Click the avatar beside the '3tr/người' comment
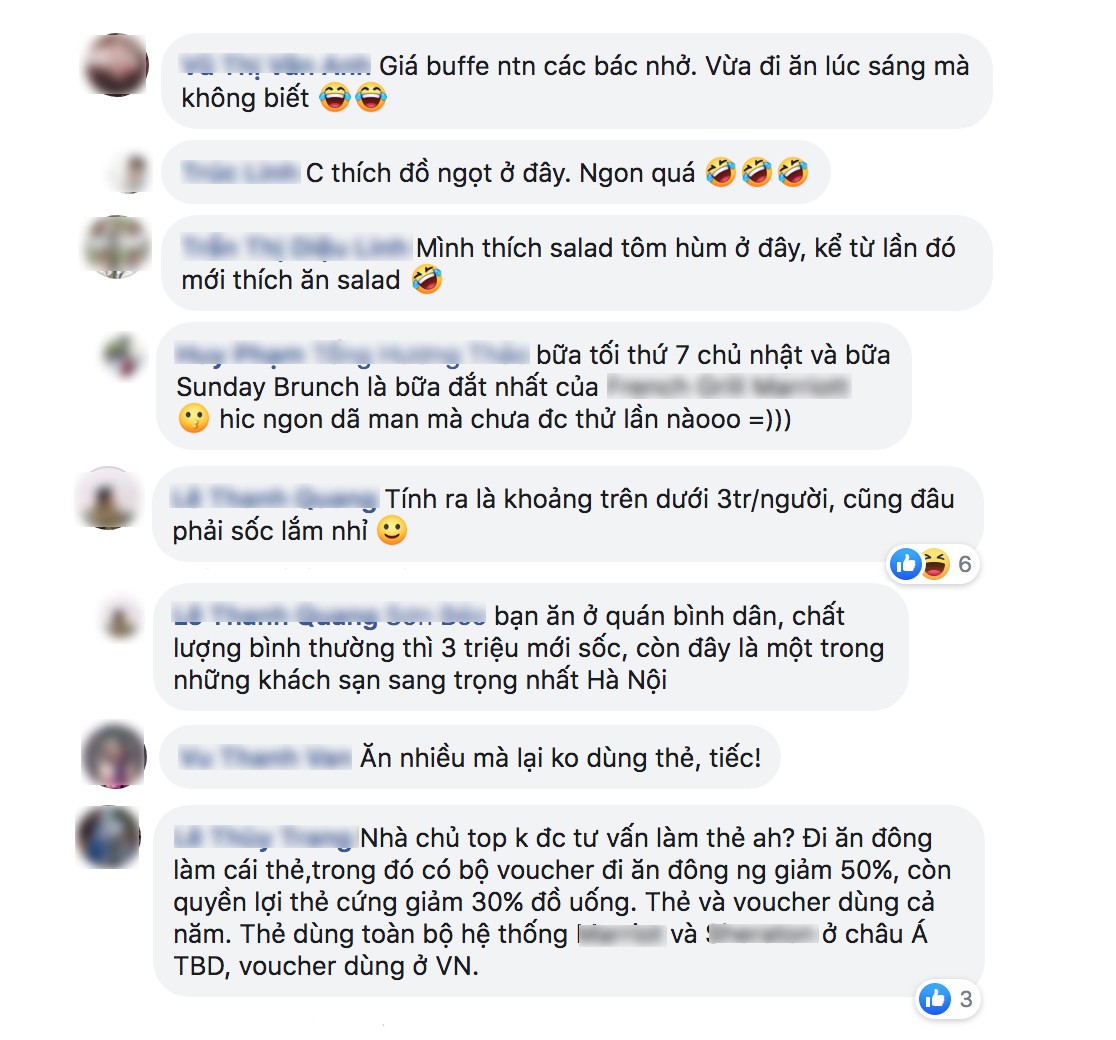This screenshot has width=1116, height=1040. (108, 498)
